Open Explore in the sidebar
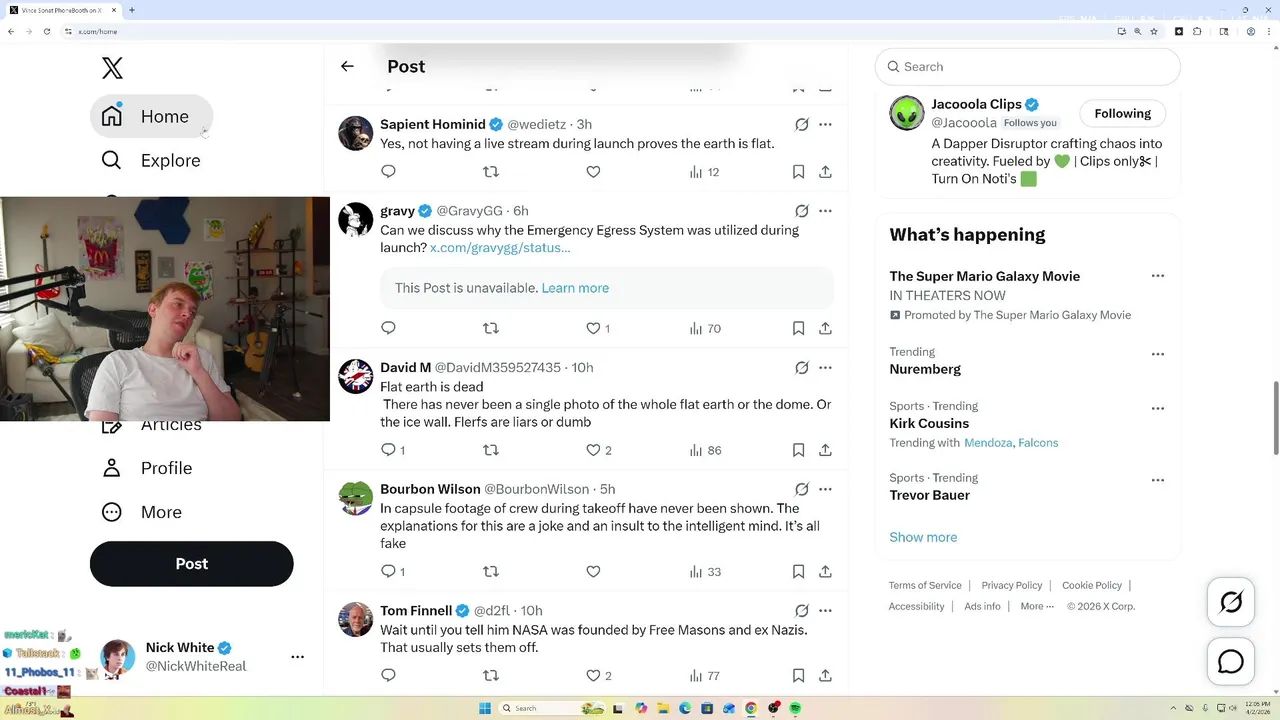The height and width of the screenshot is (720, 1280). (151, 160)
